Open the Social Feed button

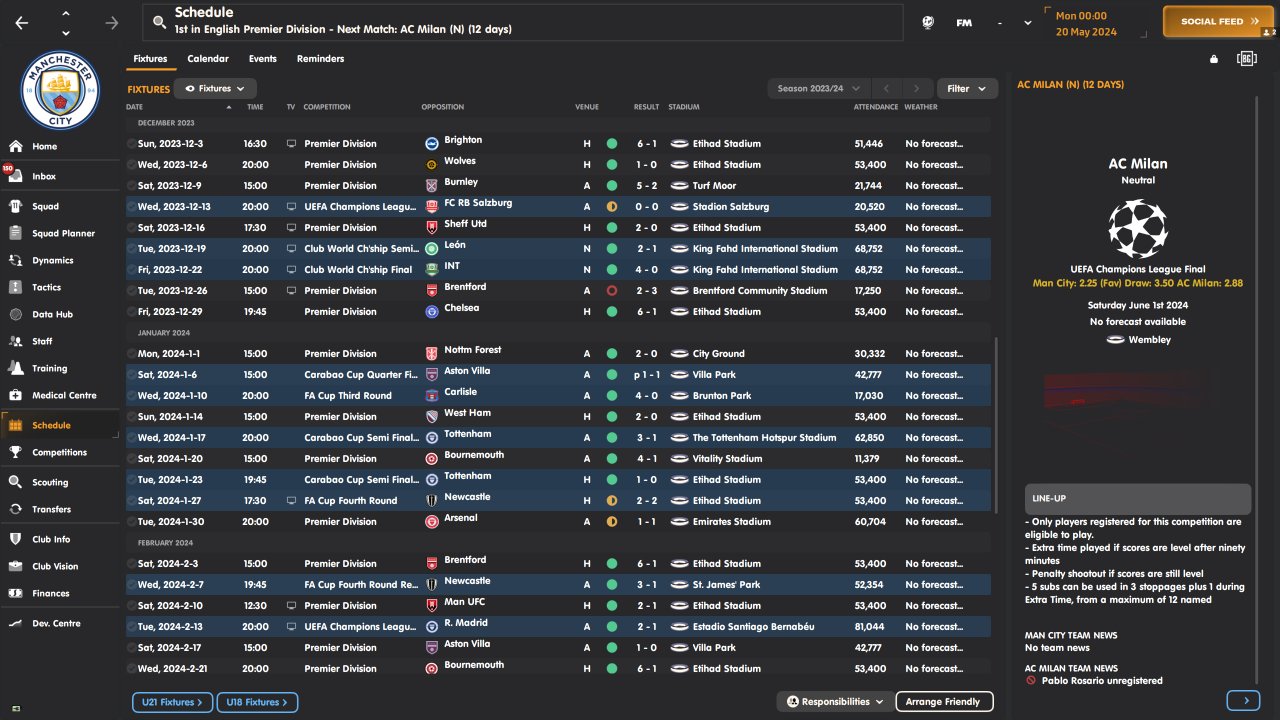point(1218,21)
